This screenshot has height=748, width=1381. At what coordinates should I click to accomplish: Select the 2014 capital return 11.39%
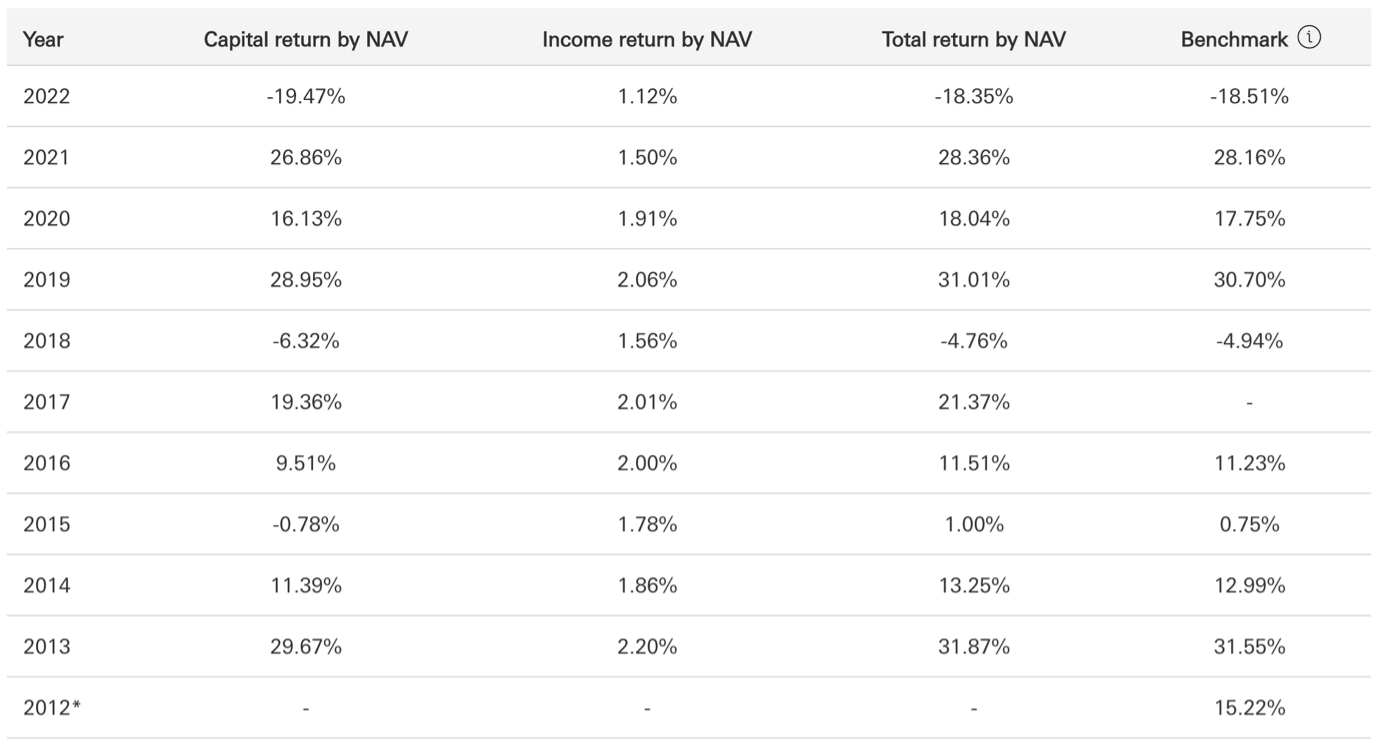pyautogui.click(x=306, y=586)
